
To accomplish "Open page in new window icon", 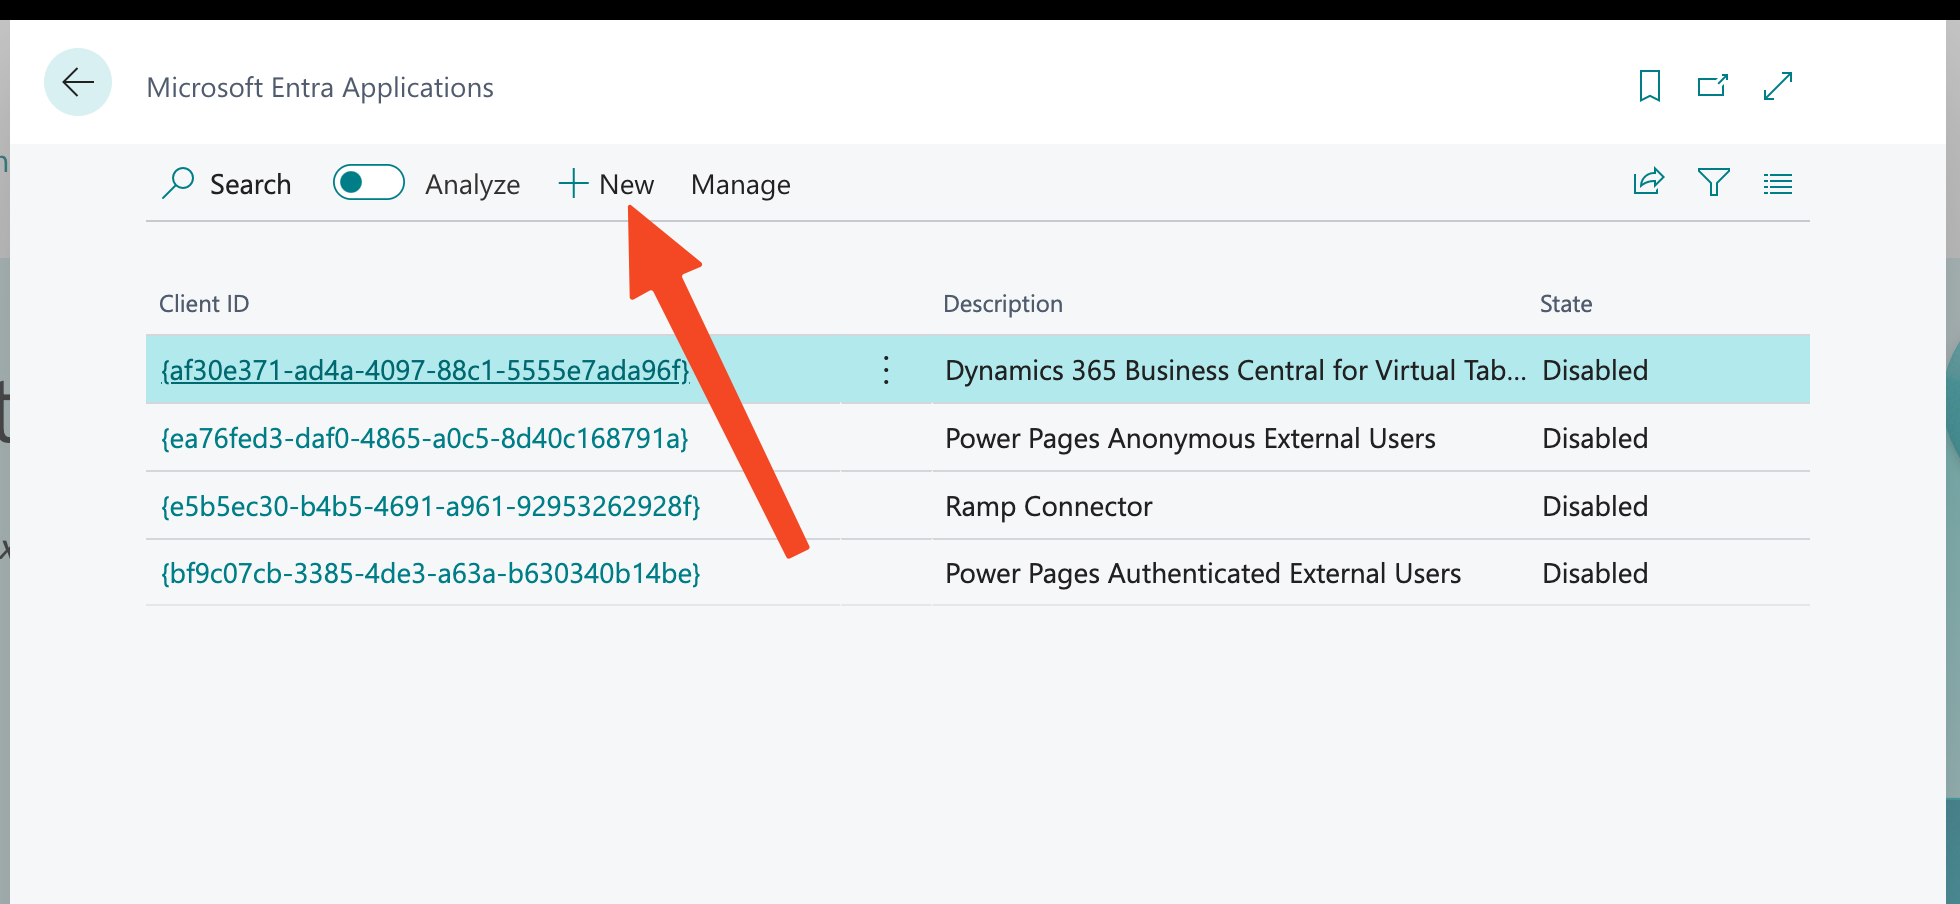I will click(x=1713, y=86).
